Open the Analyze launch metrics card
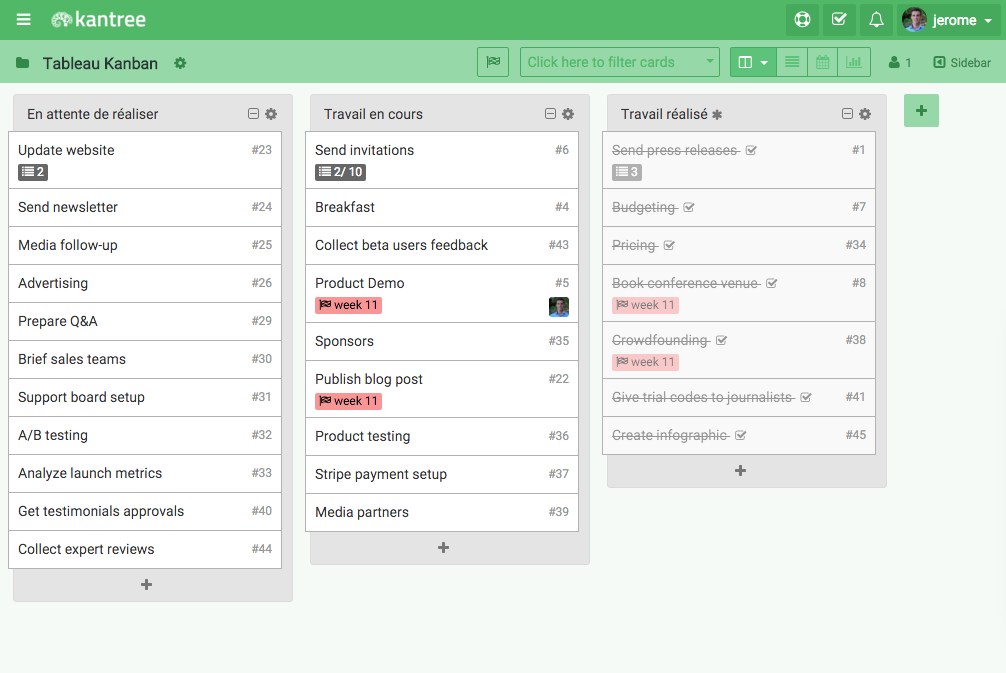1006x673 pixels. point(145,473)
